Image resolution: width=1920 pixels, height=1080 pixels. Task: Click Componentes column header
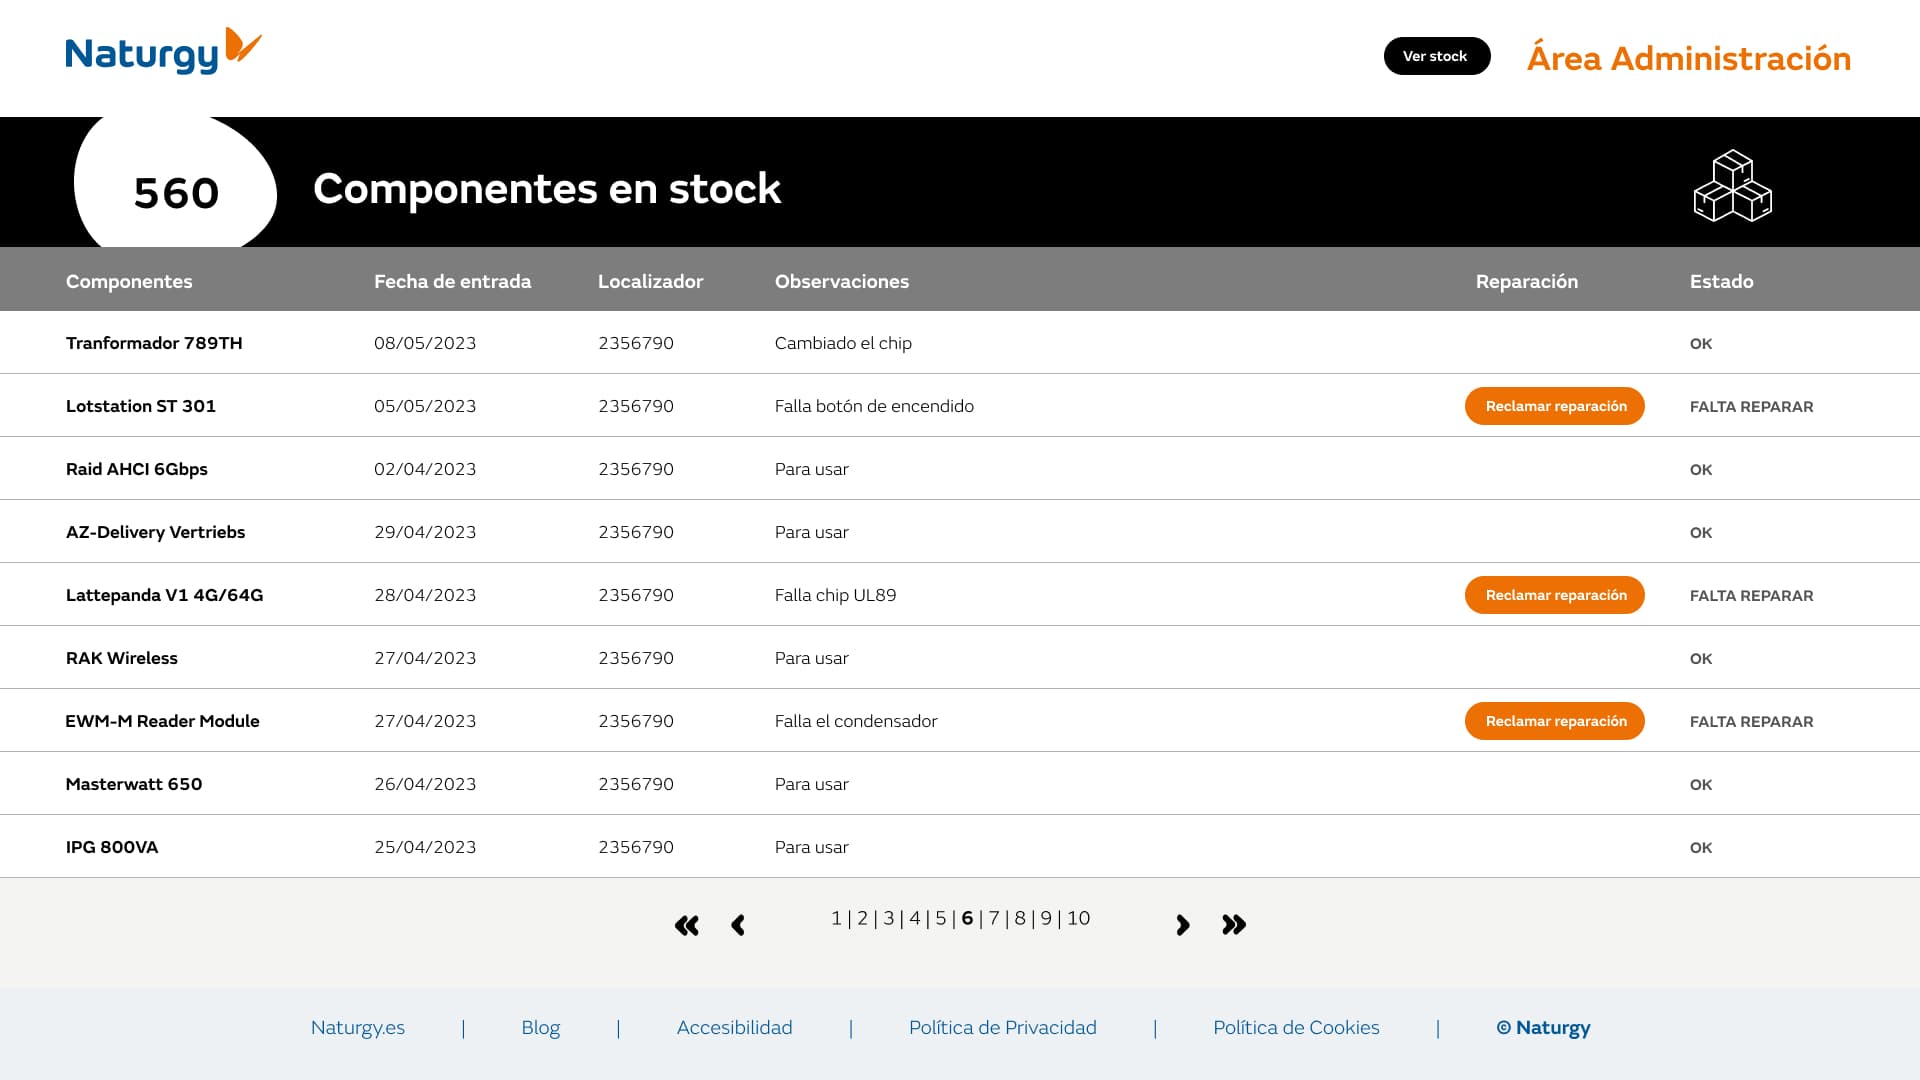pyautogui.click(x=129, y=281)
